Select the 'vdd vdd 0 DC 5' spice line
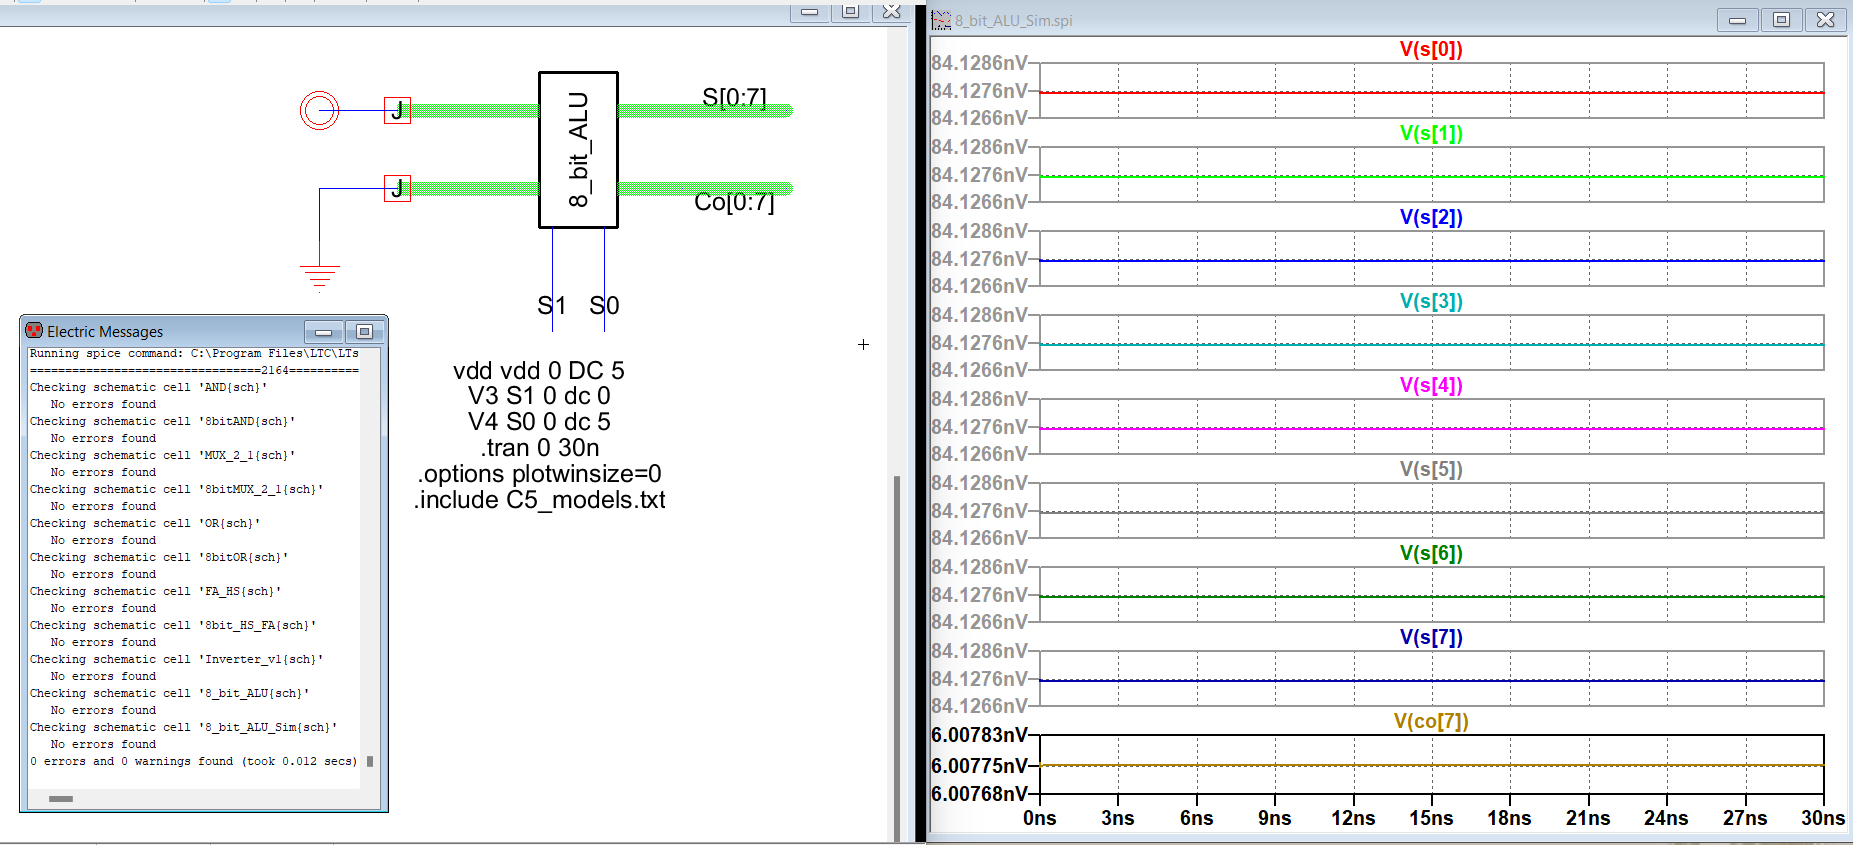The image size is (1853, 845). (539, 371)
